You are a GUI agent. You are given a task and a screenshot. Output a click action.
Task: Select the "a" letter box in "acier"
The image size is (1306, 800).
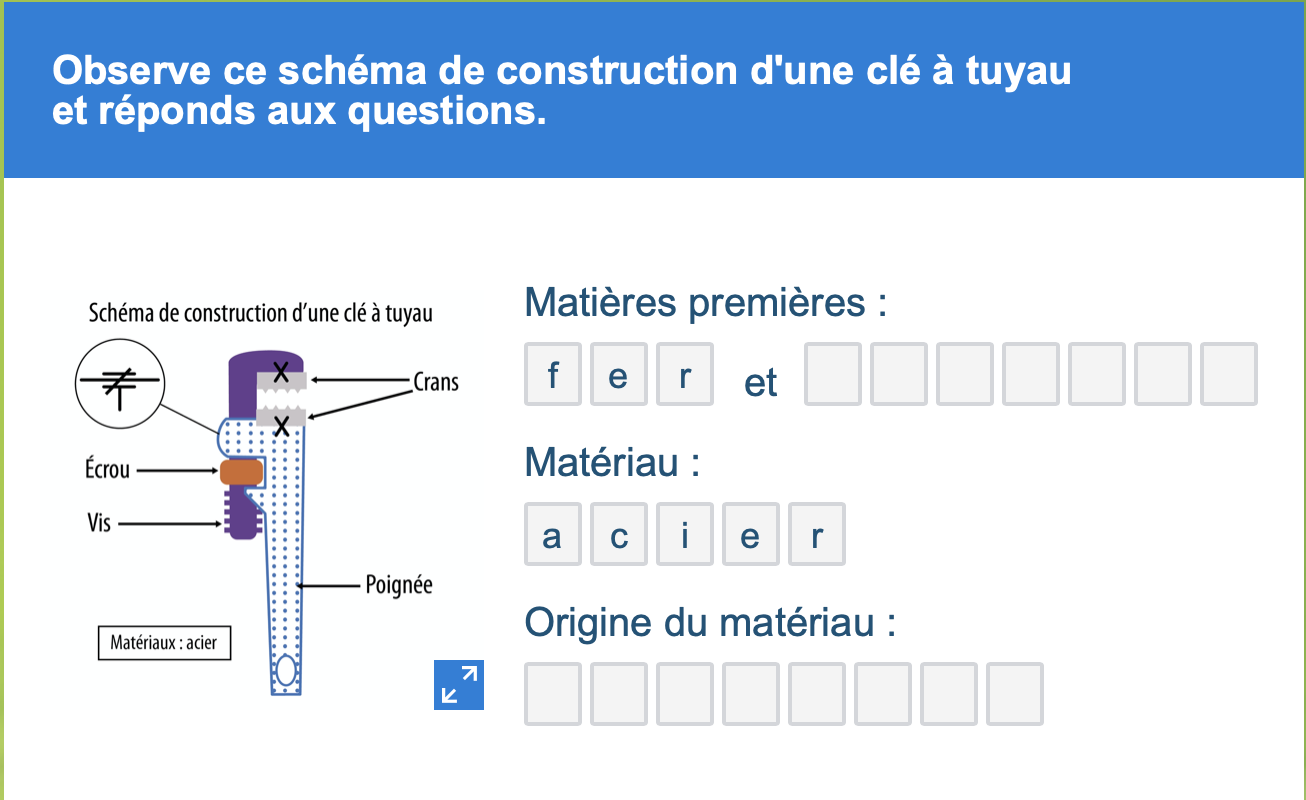tap(553, 534)
